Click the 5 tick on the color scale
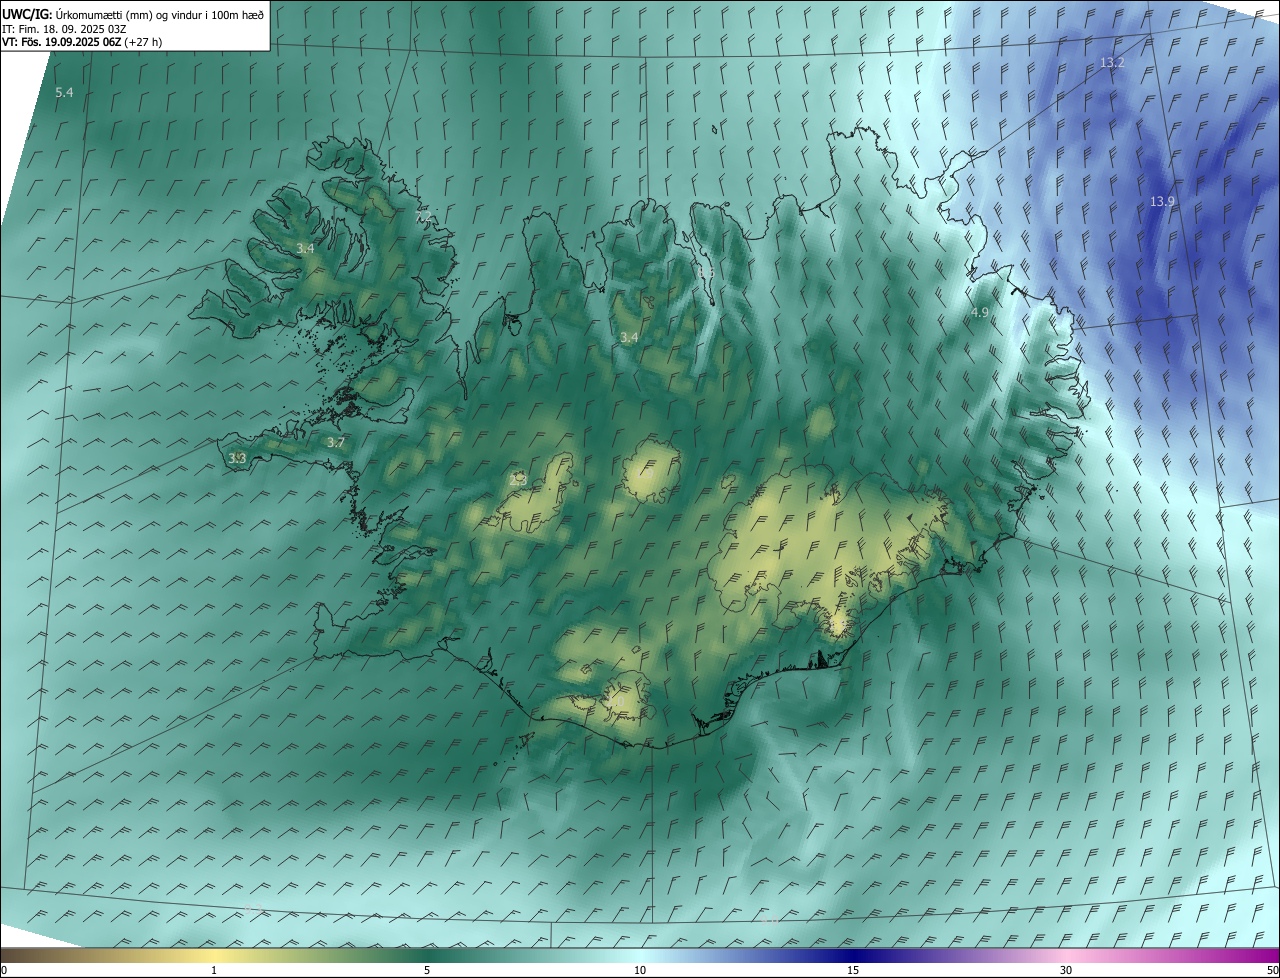 point(427,970)
